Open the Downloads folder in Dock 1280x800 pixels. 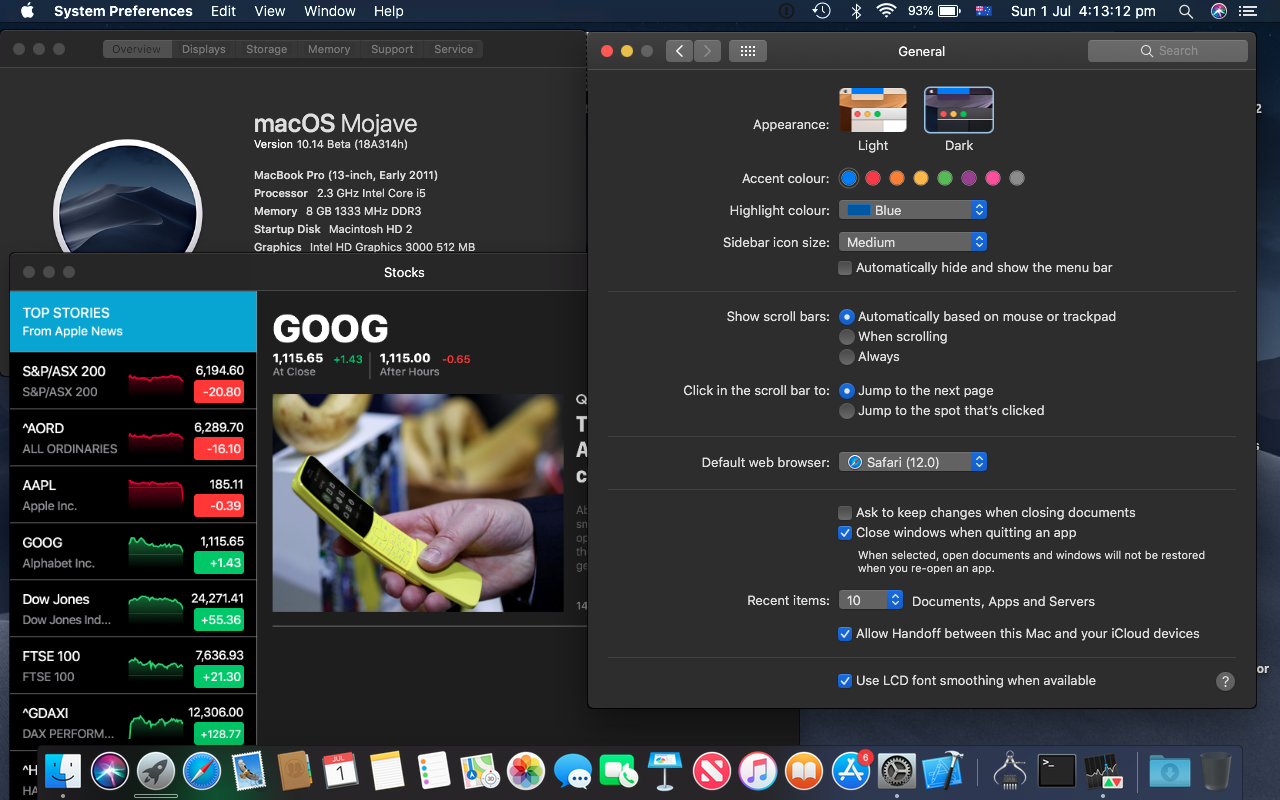(1169, 771)
